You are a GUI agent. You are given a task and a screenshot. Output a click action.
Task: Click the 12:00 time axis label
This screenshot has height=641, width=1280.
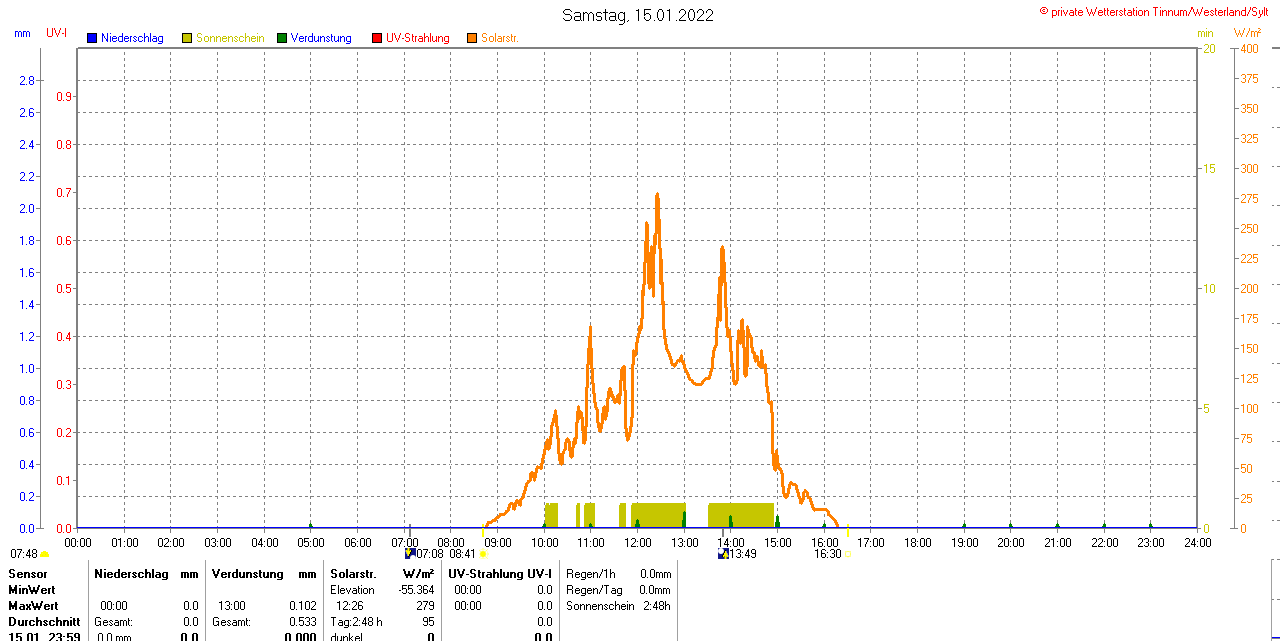[x=637, y=542]
